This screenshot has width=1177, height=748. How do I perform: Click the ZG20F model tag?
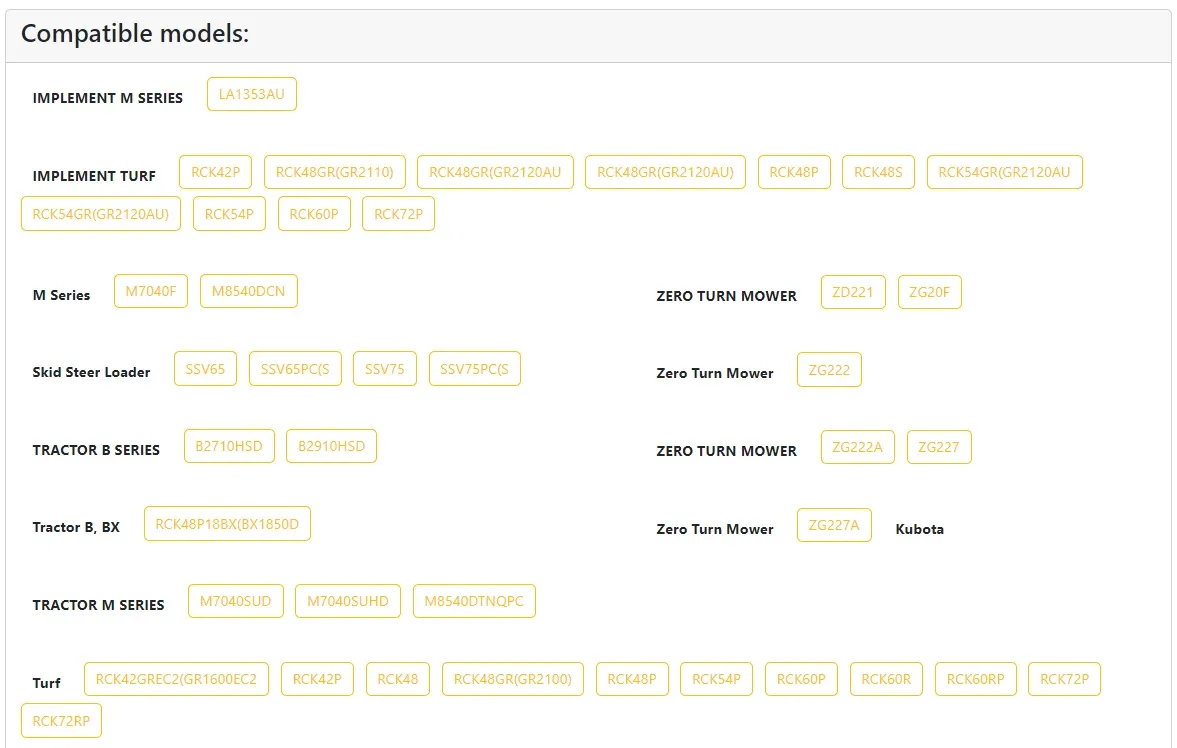pyautogui.click(x=929, y=292)
